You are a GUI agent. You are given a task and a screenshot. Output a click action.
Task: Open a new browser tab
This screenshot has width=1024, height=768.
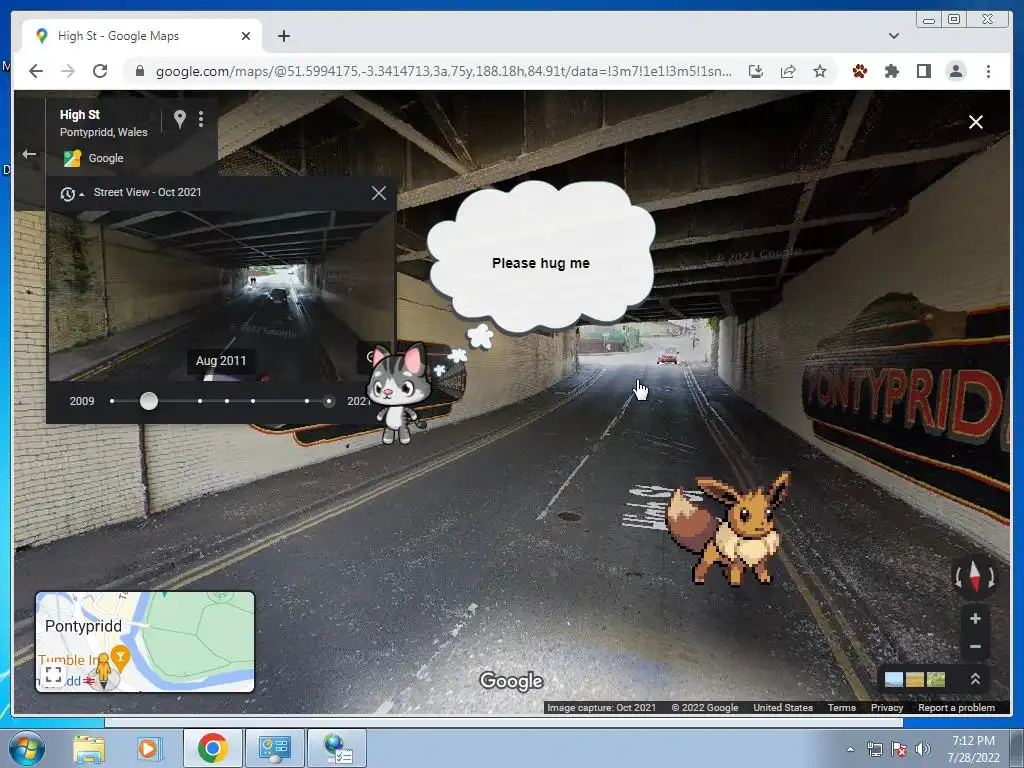coord(283,36)
